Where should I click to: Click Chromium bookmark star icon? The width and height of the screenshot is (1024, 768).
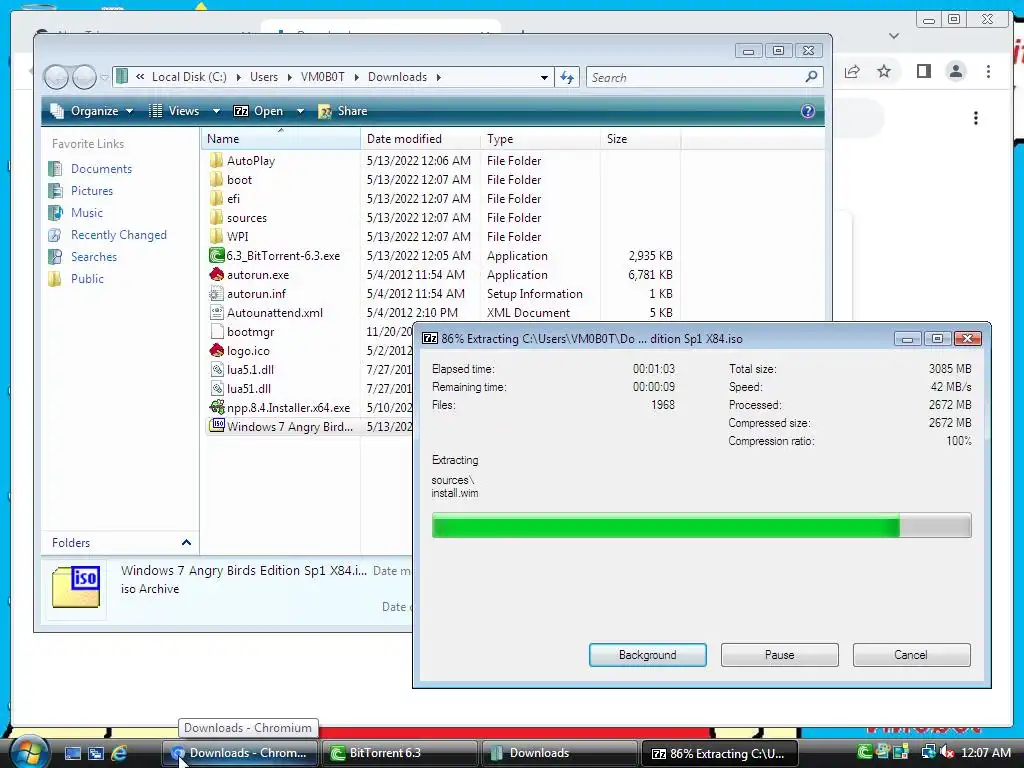point(884,71)
